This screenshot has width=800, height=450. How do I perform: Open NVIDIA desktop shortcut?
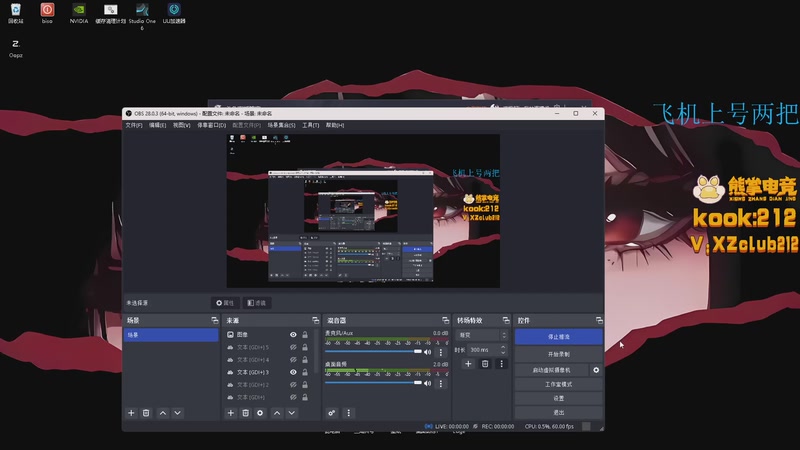coord(79,13)
